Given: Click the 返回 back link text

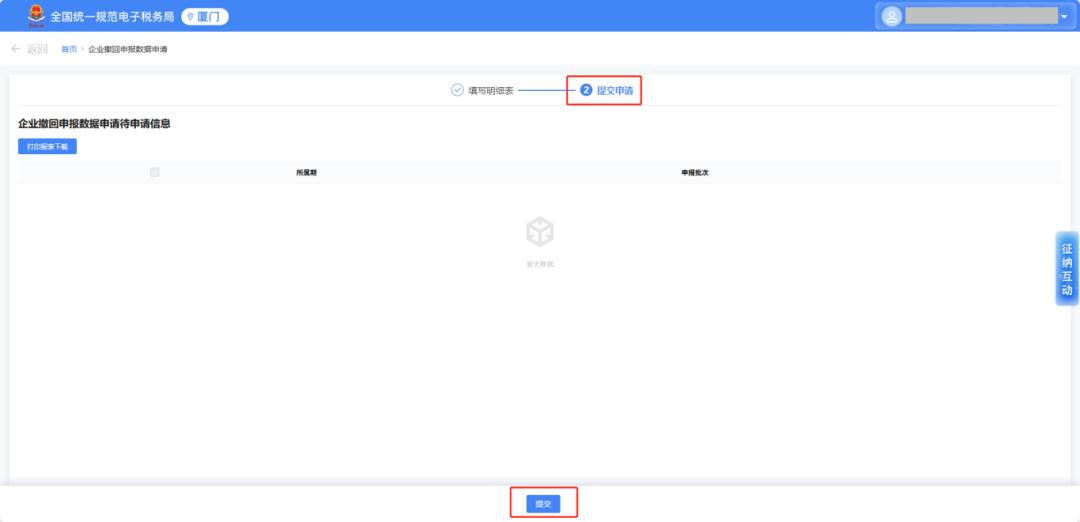Looking at the screenshot, I should coord(37,49).
